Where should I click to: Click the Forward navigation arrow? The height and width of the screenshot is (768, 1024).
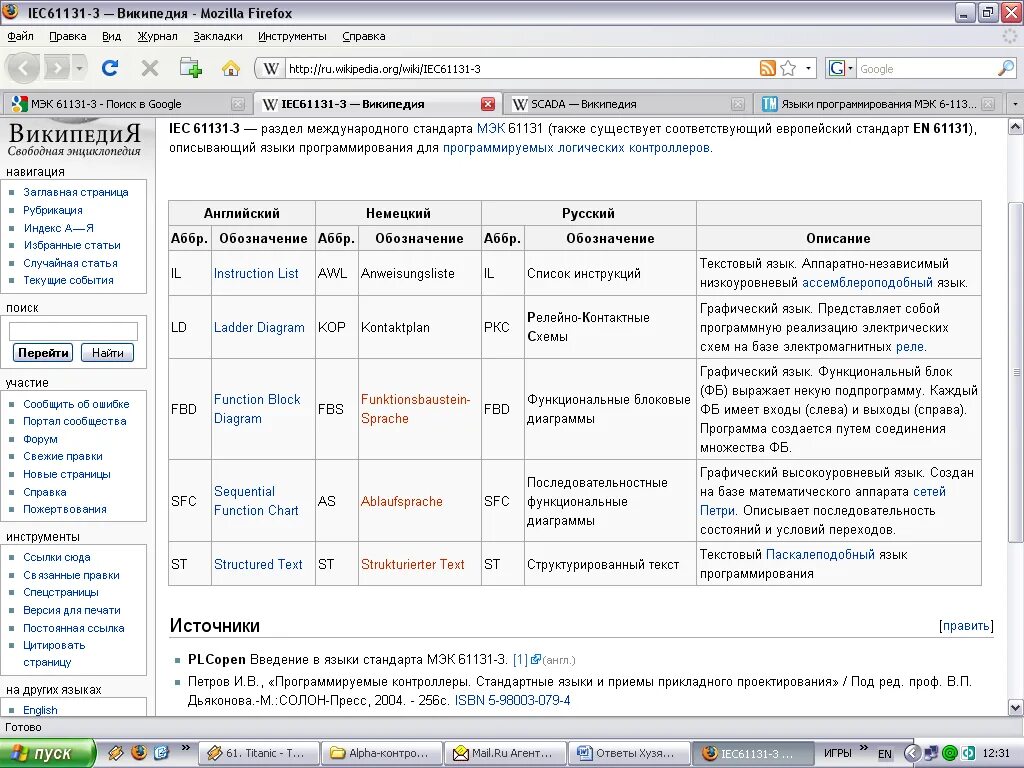(57, 68)
